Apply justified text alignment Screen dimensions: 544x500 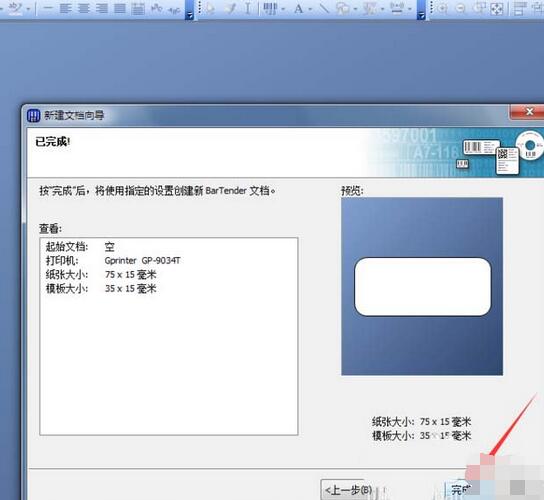pyautogui.click(x=120, y=8)
